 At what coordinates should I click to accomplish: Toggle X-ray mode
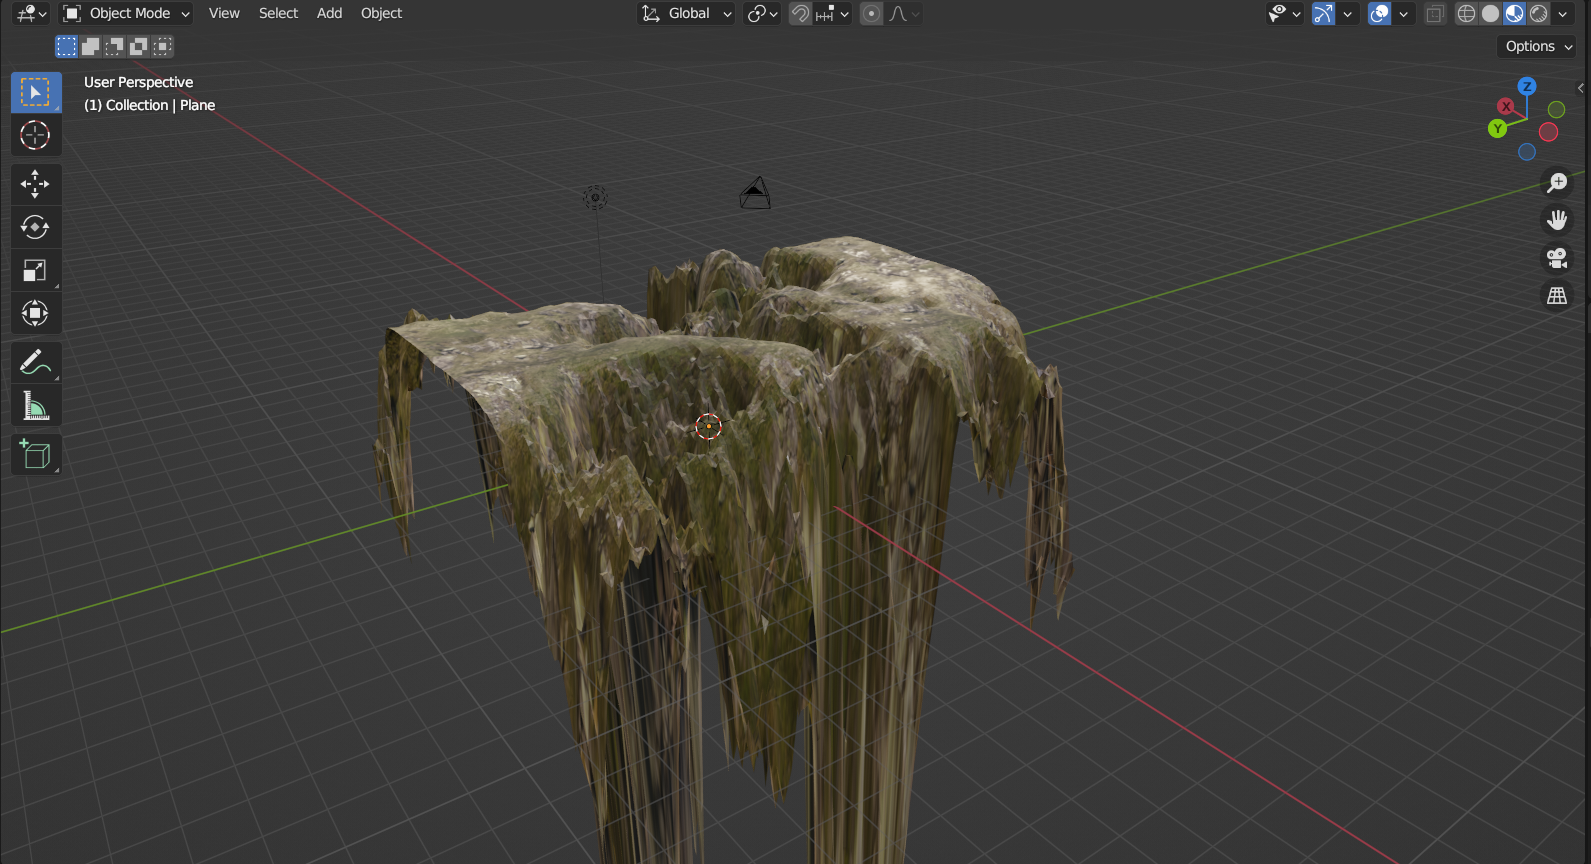(x=1435, y=14)
